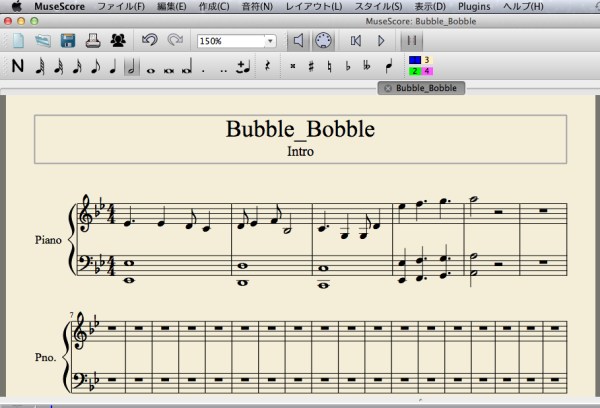Viewport: 600px width, 408px height.
Task: Select the eighth note duration
Action: tap(95, 67)
